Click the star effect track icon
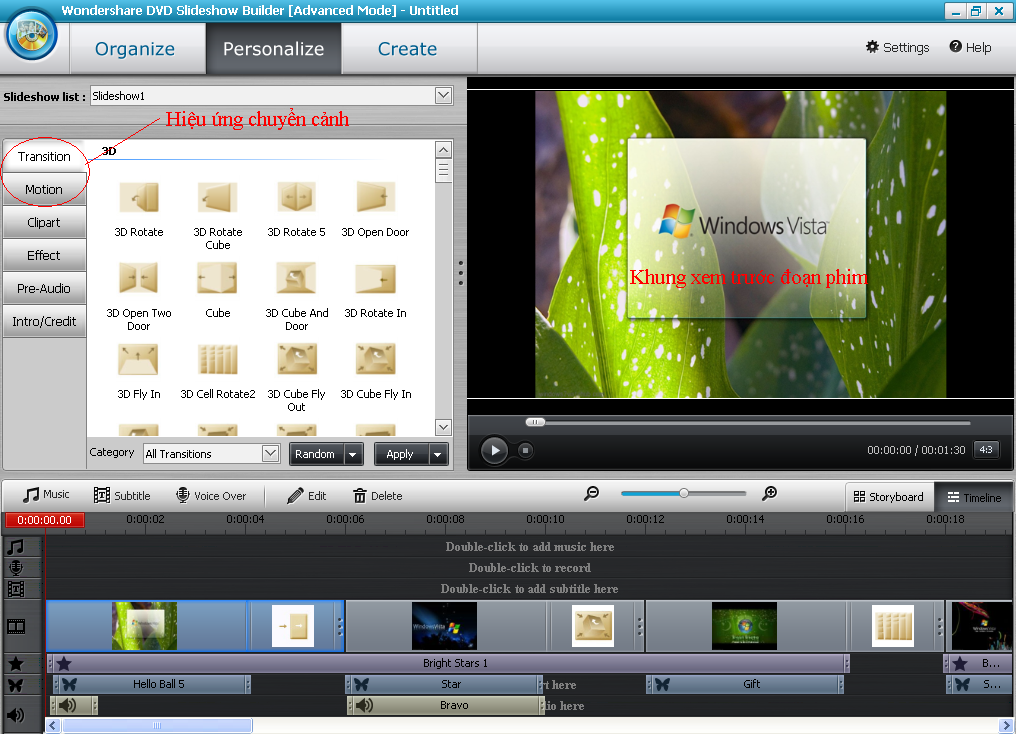Image resolution: width=1016 pixels, height=734 pixels. click(16, 663)
